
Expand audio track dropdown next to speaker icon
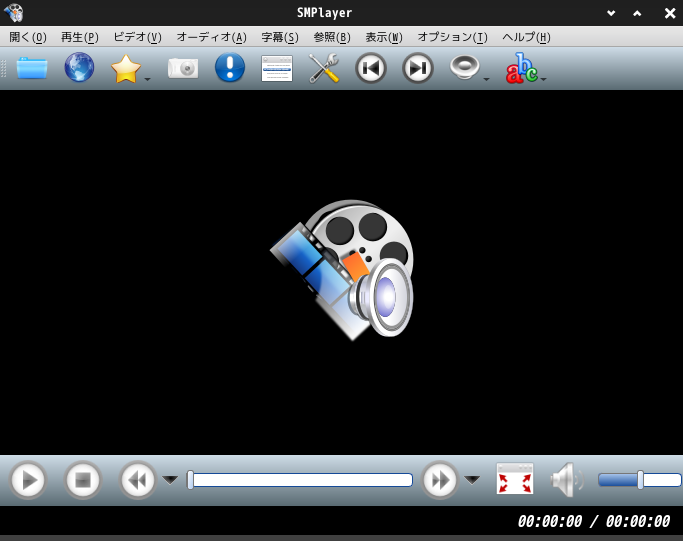487,79
